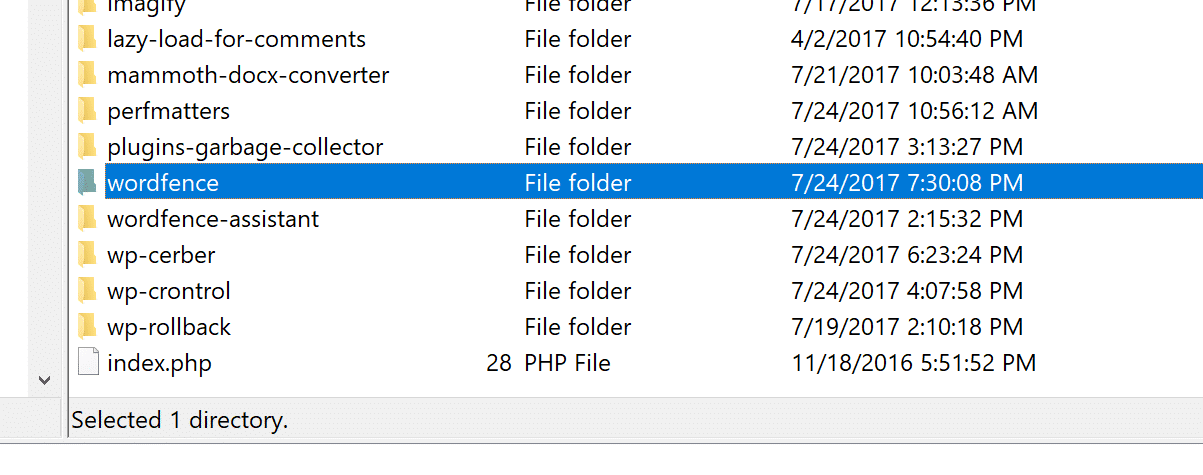
Task: Click the lazy-load-for-comments folder icon
Action: (88, 40)
